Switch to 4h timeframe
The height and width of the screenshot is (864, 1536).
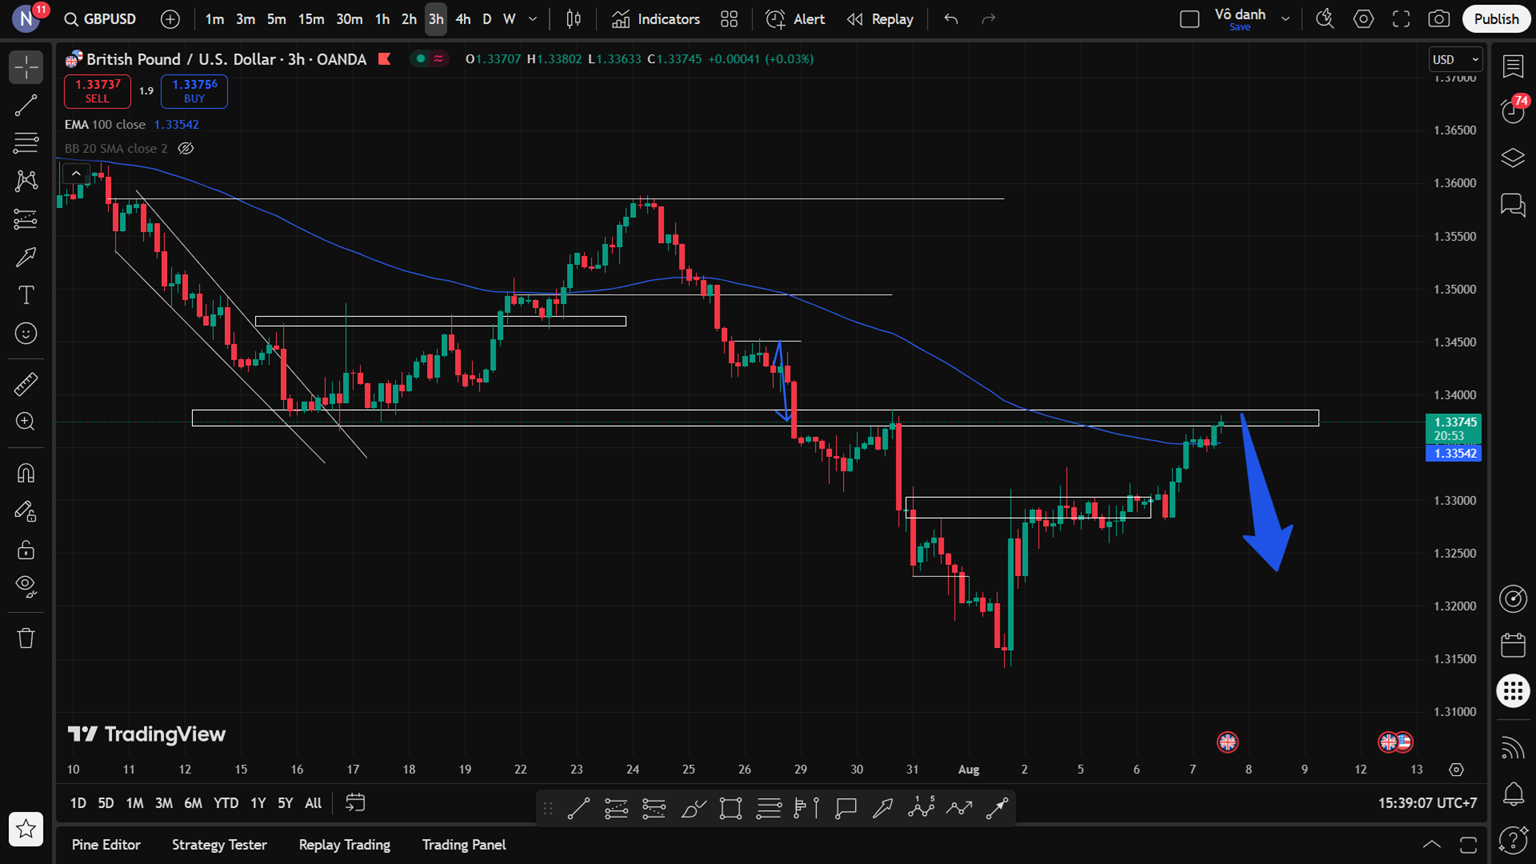tap(462, 19)
